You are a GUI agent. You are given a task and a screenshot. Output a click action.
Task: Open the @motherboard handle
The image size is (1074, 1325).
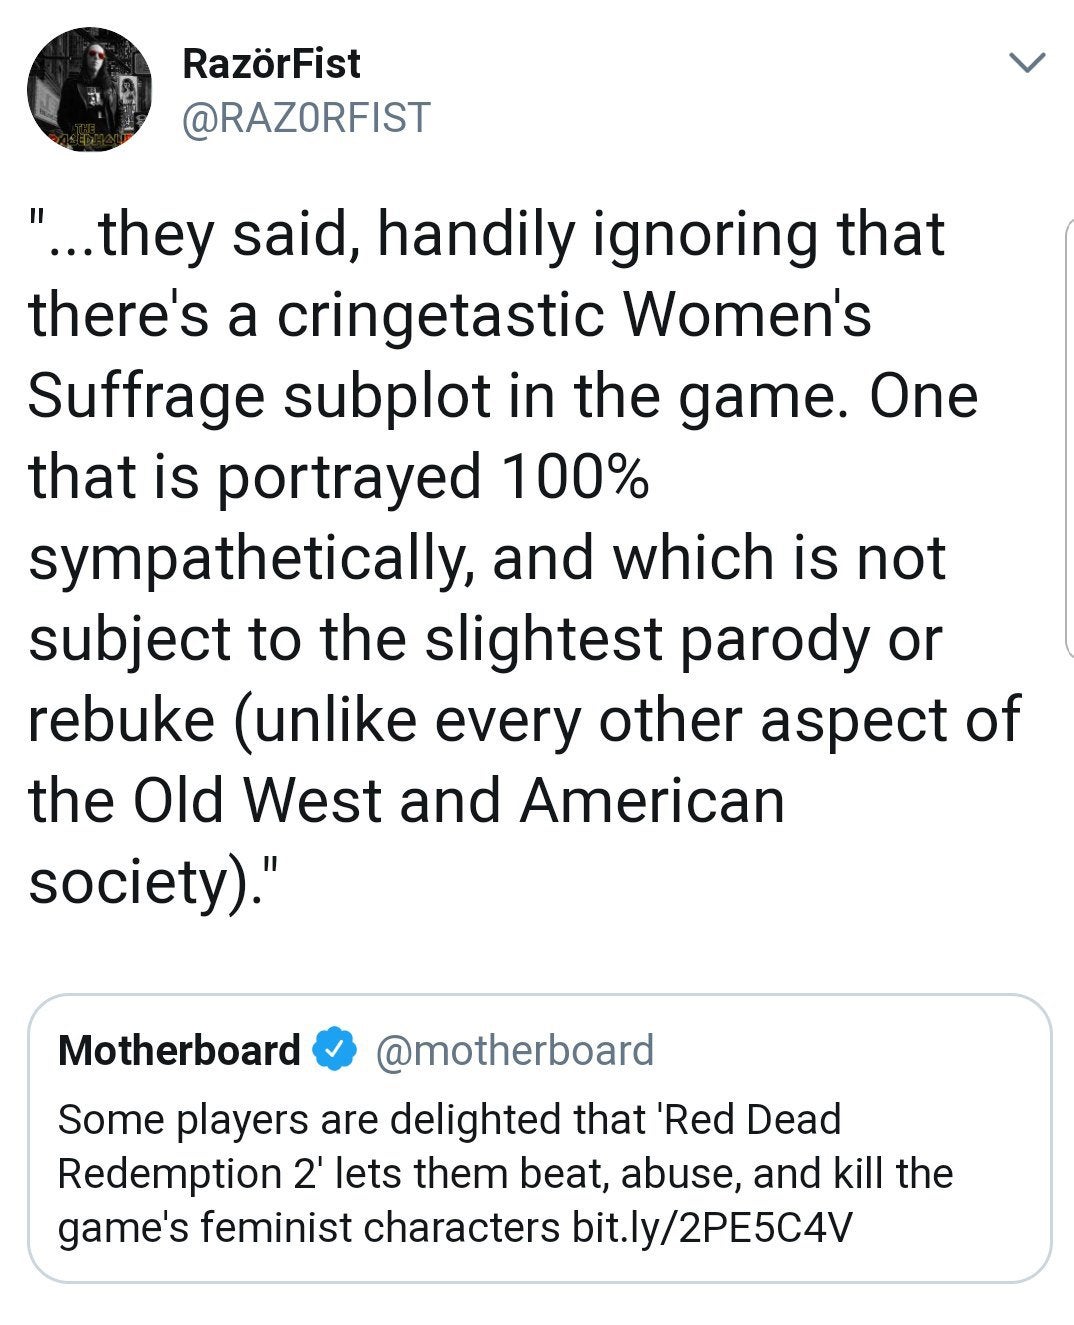(x=513, y=1050)
